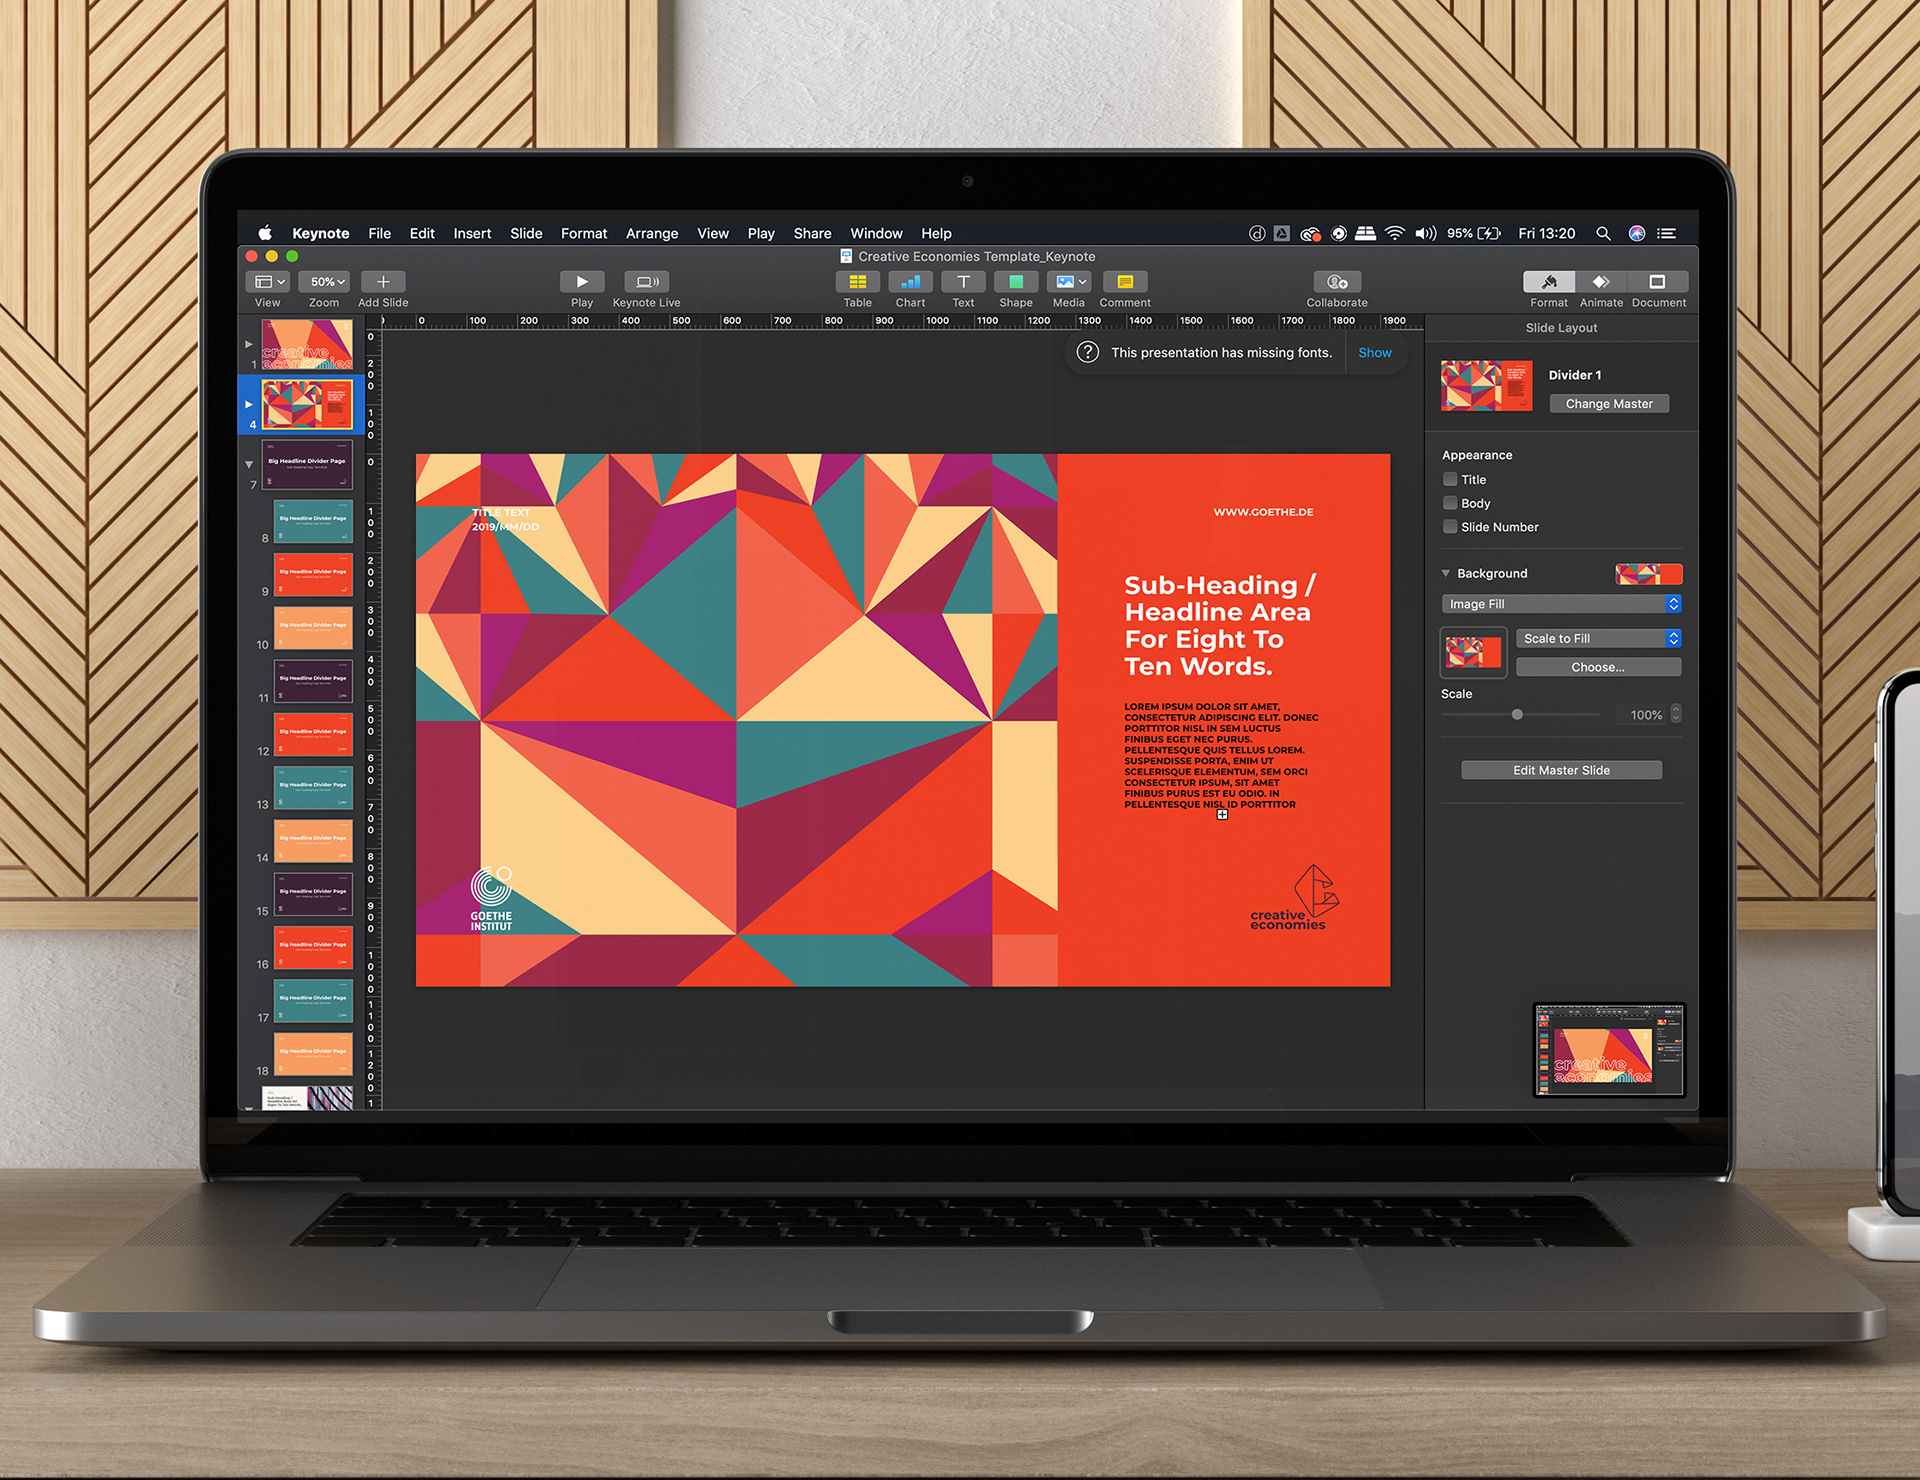Open the Collaborate icon
This screenshot has height=1480, width=1920.
coord(1337,282)
